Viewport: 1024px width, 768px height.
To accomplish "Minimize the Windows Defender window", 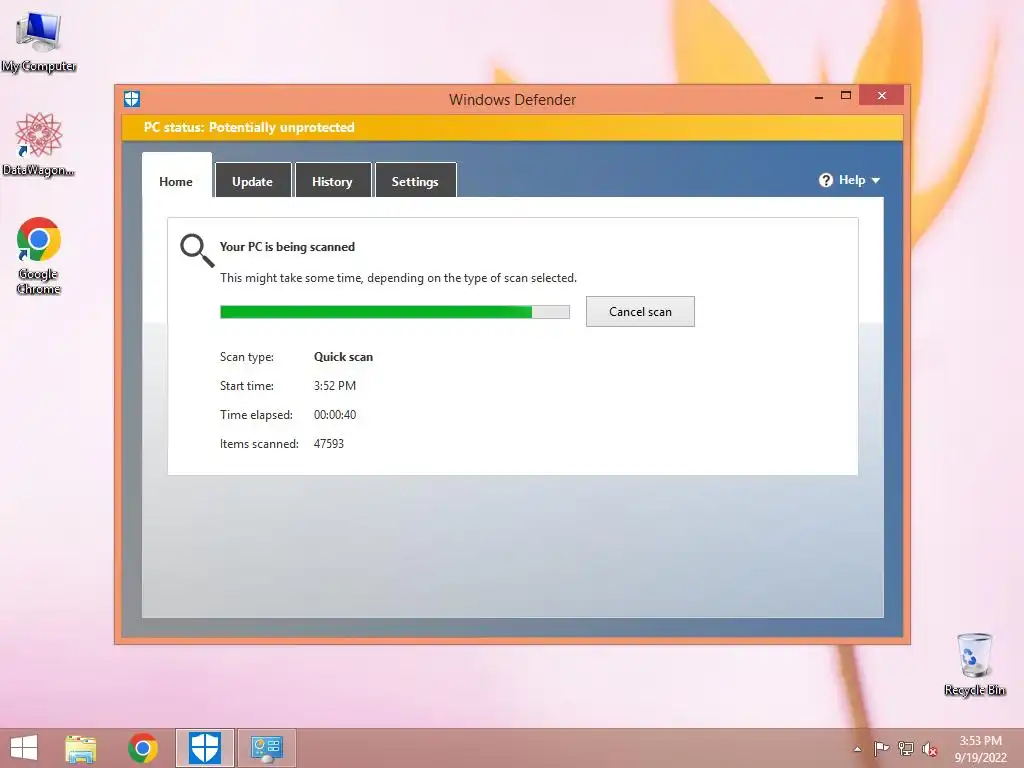I will [x=819, y=96].
